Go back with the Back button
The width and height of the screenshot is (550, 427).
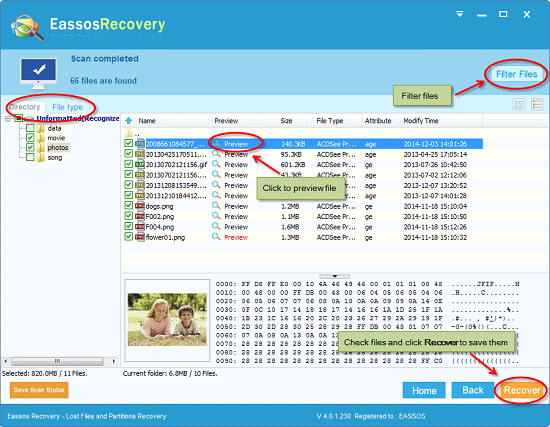click(x=472, y=390)
